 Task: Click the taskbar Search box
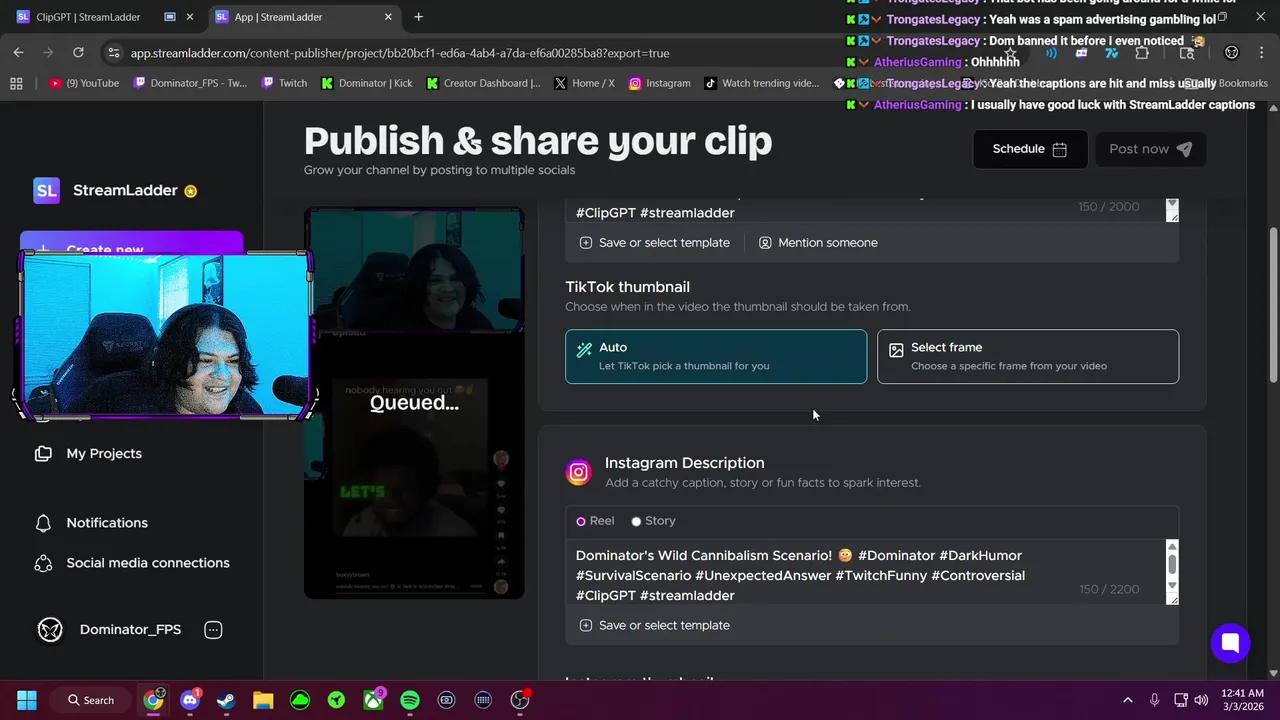click(91, 700)
